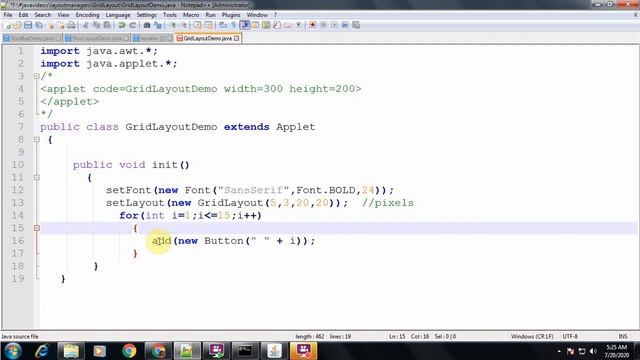Toggle the file monitoring toolbar icon
640x360 pixels.
coord(299,25)
